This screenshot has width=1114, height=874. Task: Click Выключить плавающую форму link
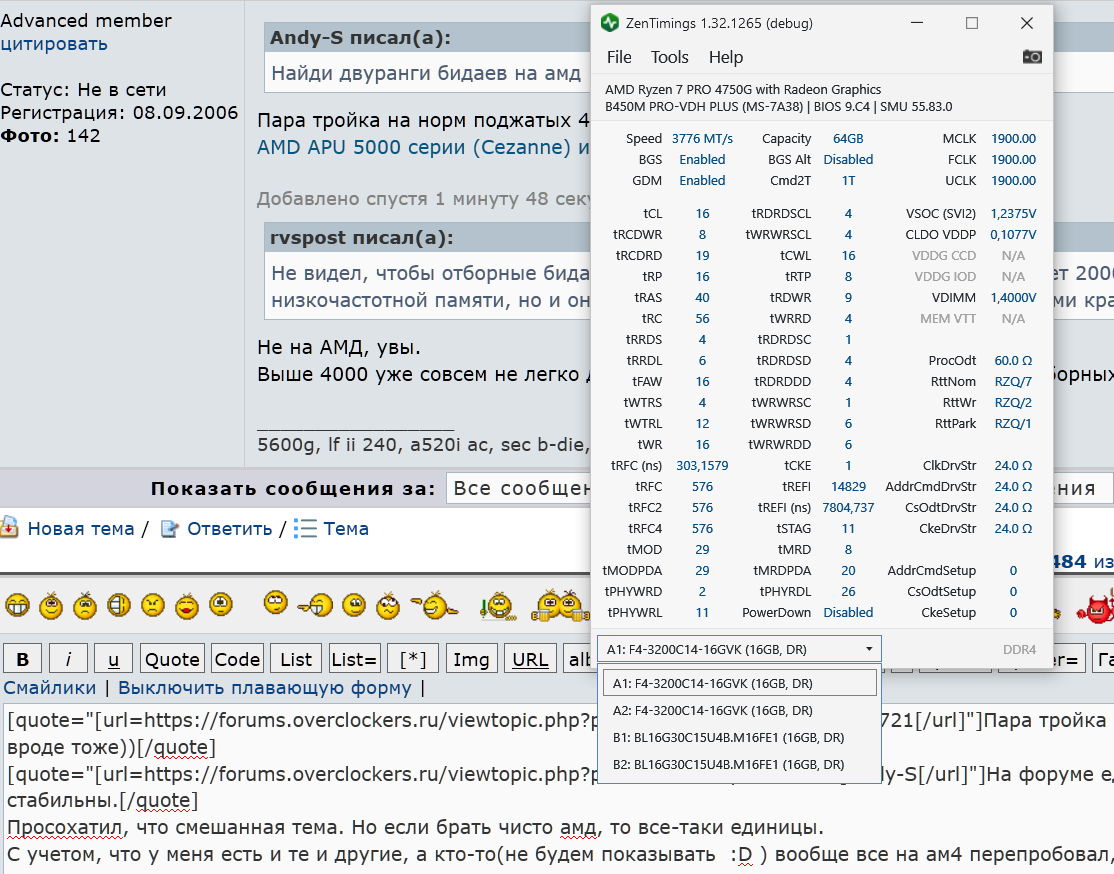coord(264,688)
